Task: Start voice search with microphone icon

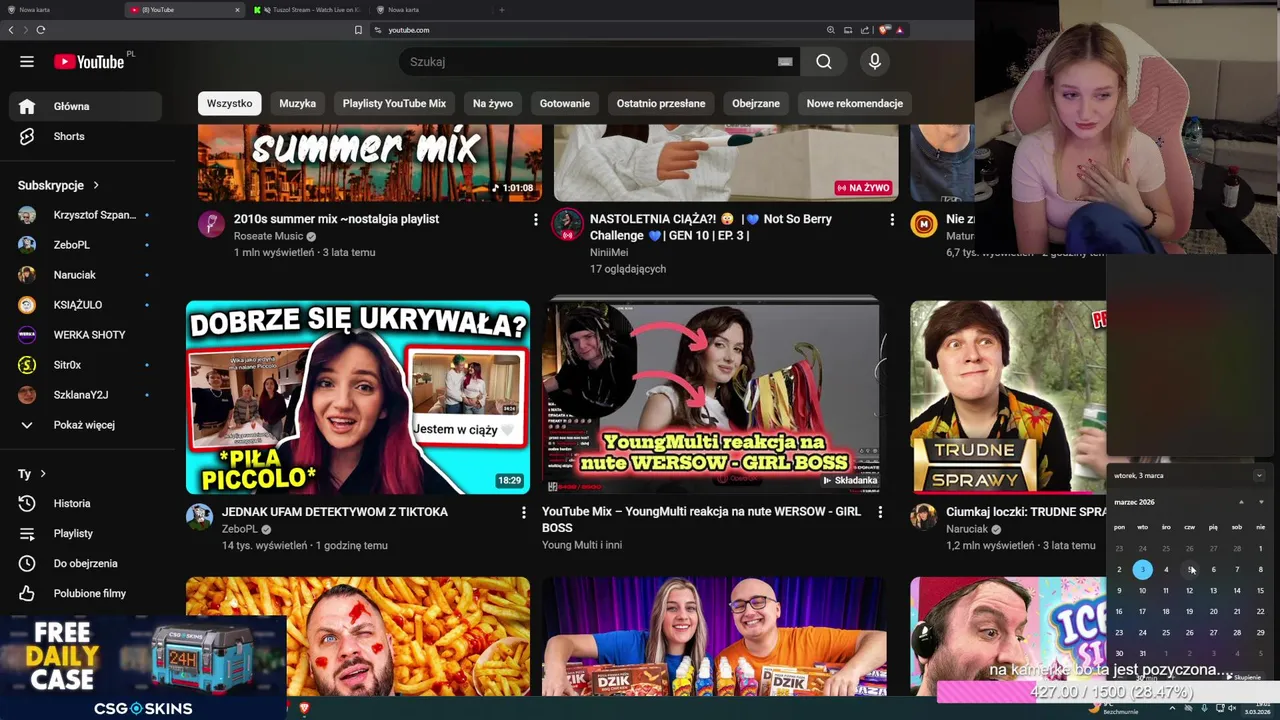Action: [875, 62]
